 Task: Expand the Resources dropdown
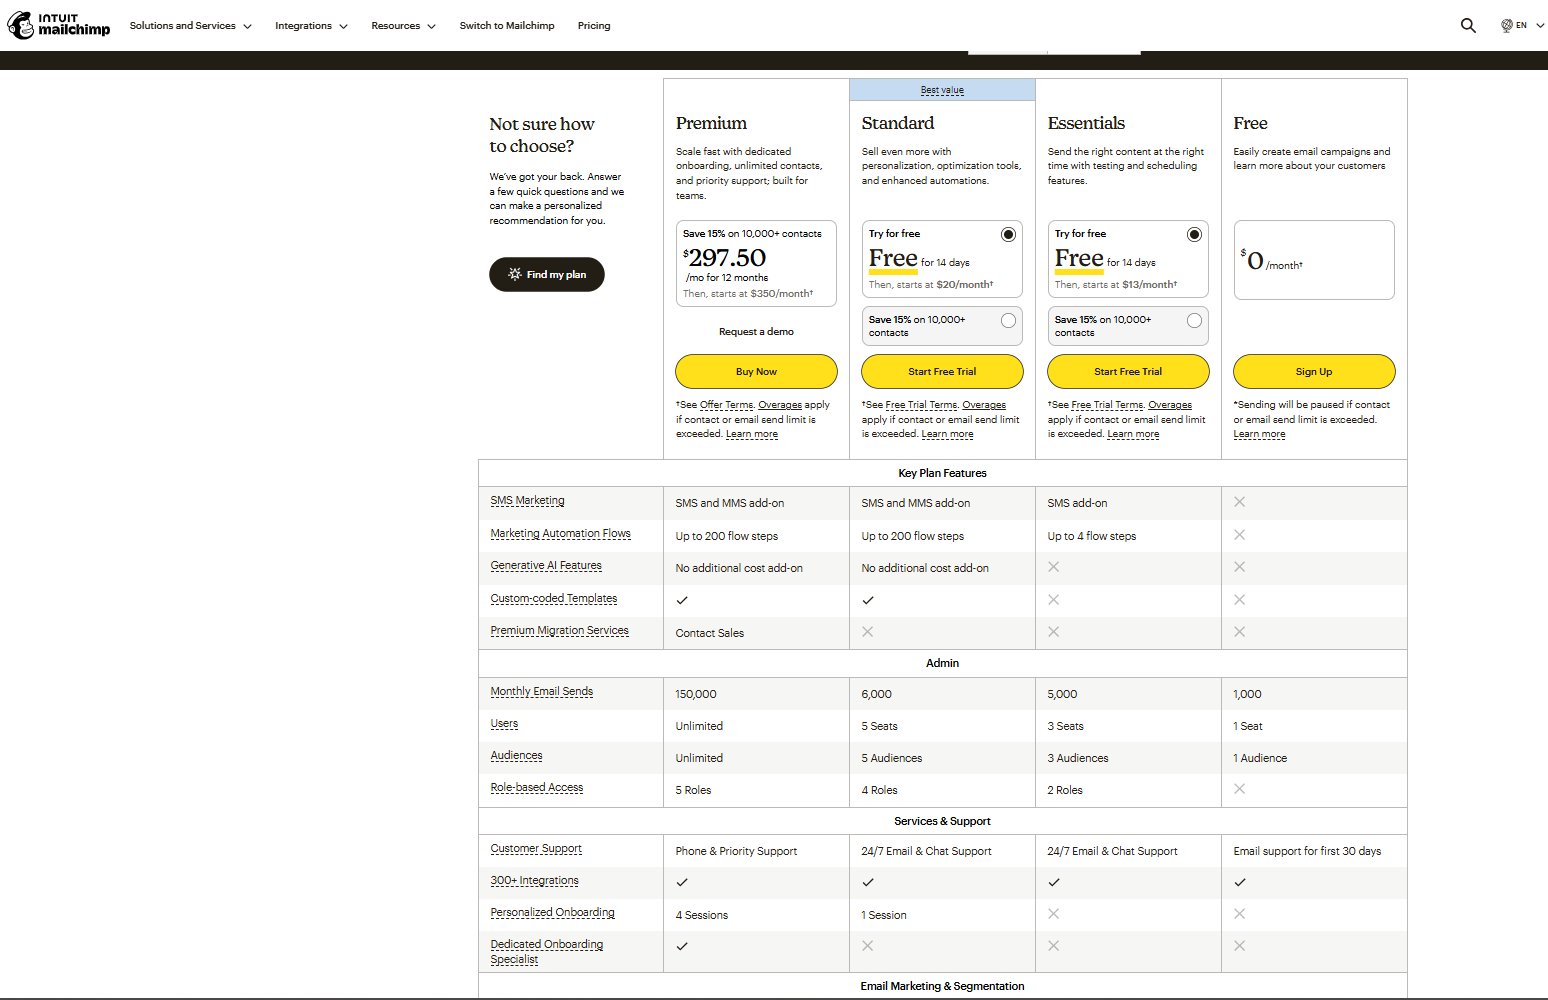[x=403, y=26]
